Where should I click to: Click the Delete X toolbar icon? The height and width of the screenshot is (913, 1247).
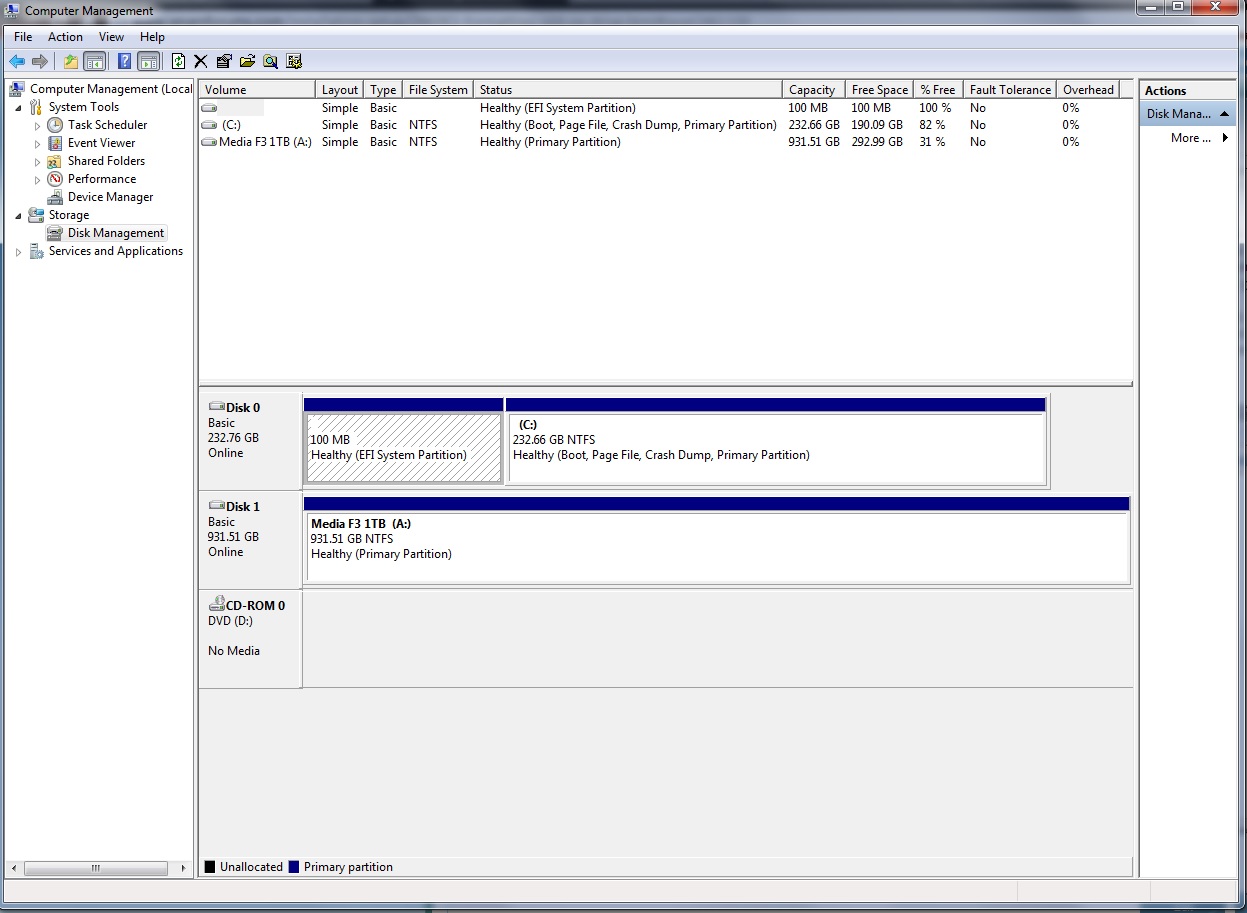coord(200,61)
